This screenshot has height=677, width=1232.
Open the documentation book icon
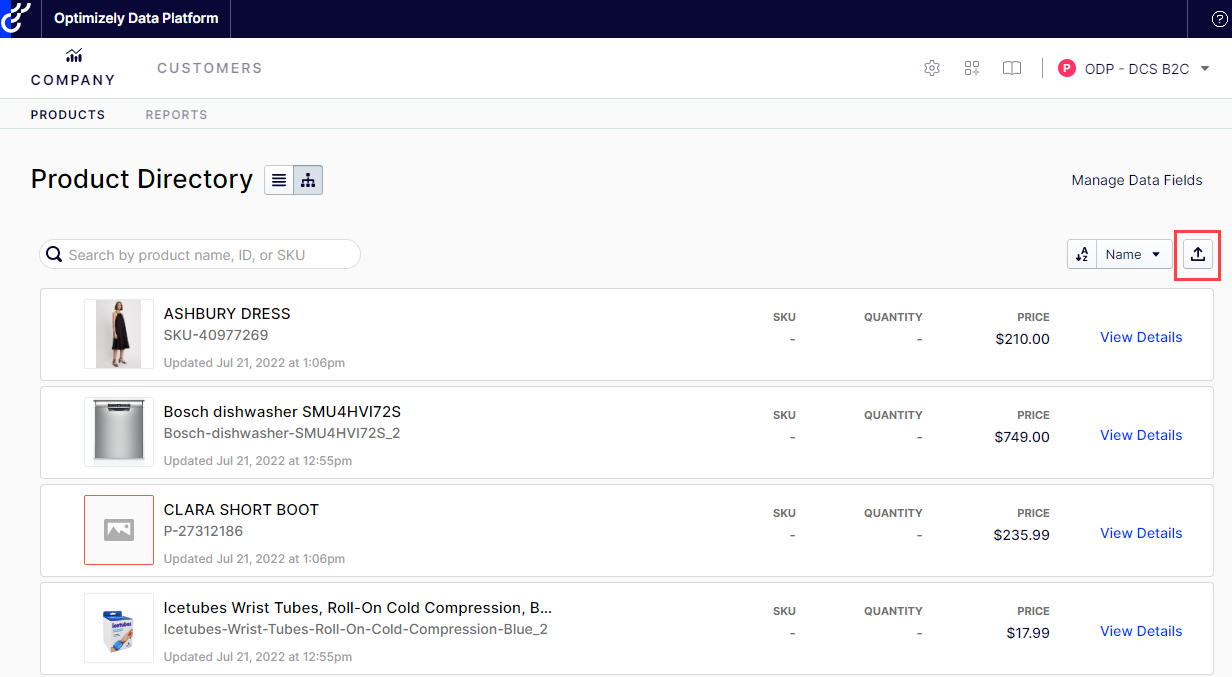click(x=1012, y=68)
